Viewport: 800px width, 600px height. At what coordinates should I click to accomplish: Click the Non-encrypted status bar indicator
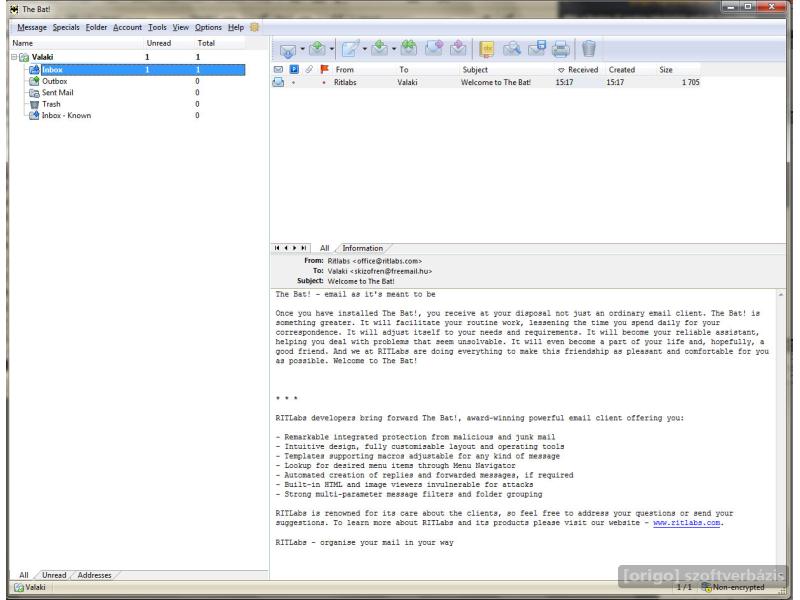pyautogui.click(x=733, y=587)
